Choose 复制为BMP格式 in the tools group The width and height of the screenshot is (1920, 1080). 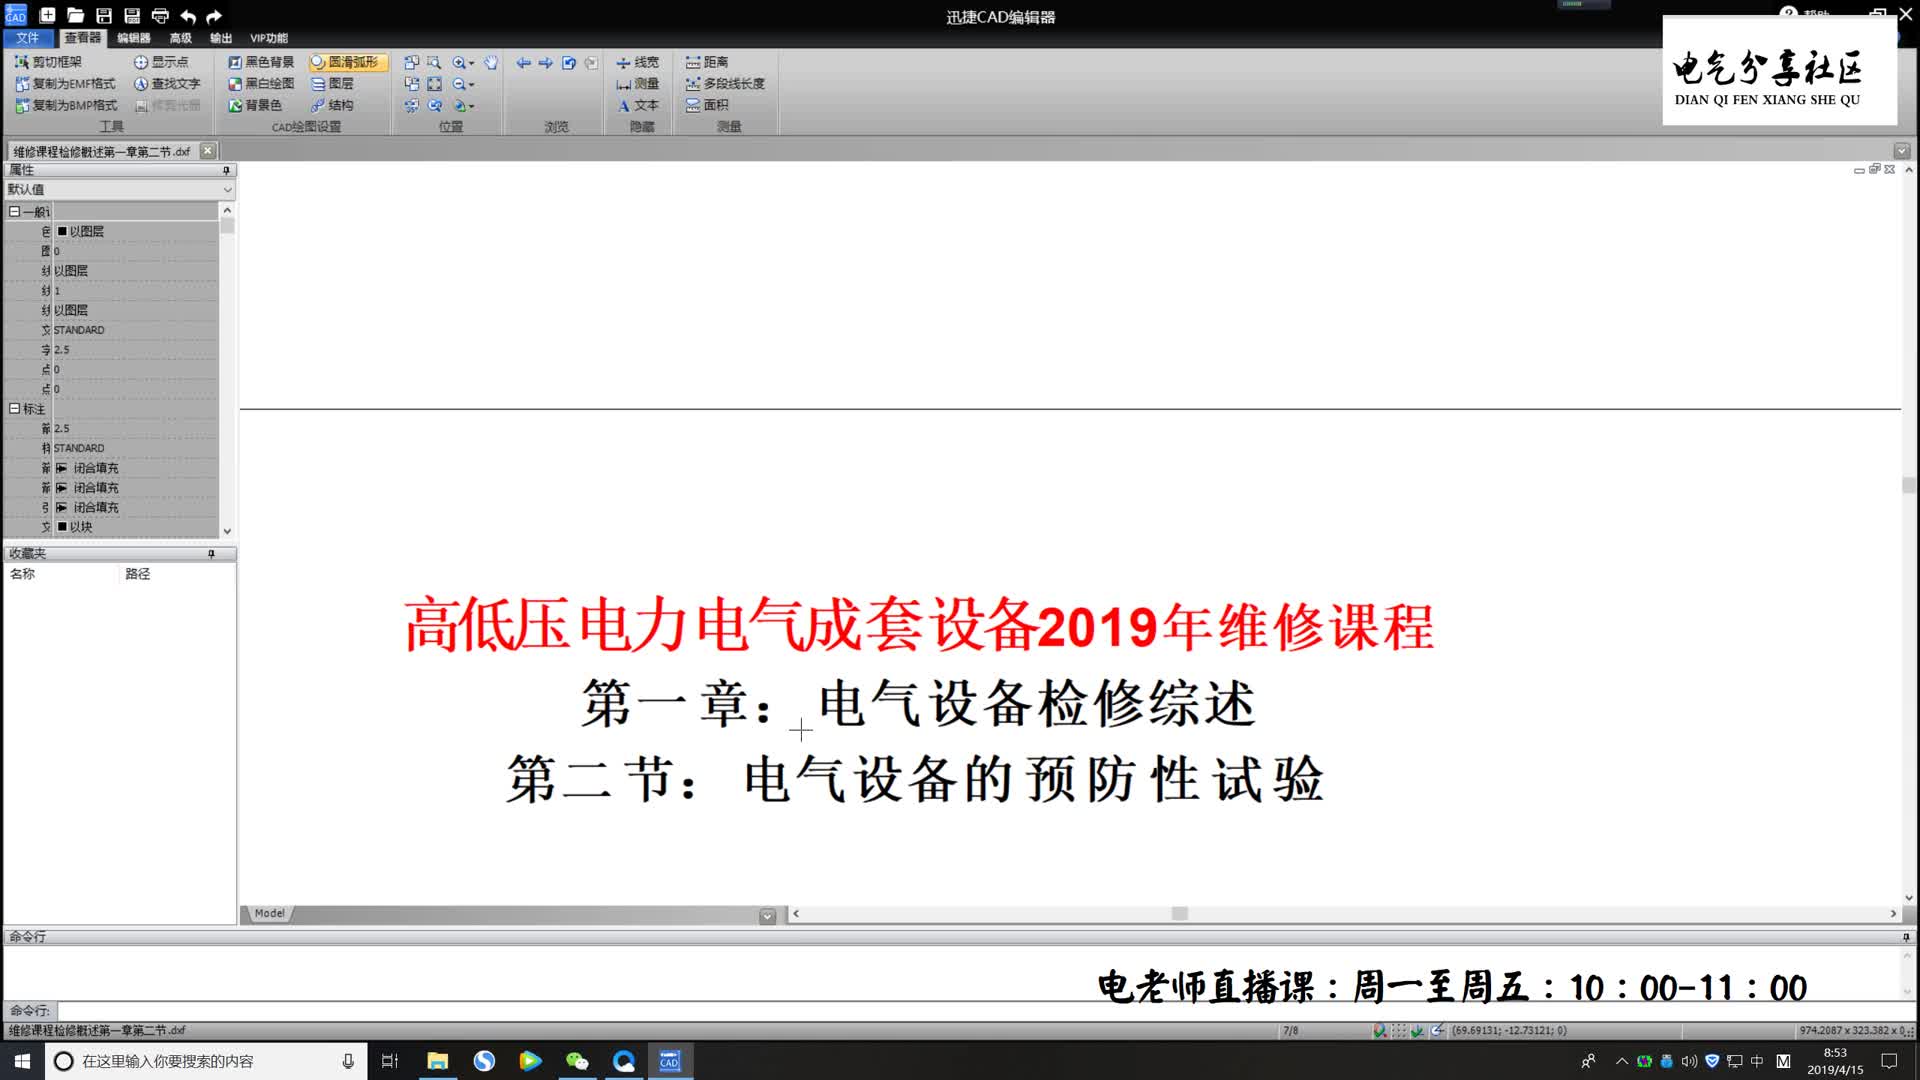click(x=66, y=105)
